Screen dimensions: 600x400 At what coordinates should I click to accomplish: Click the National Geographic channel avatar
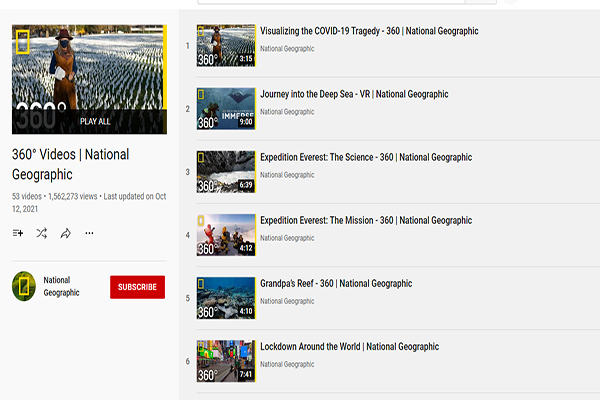(24, 286)
